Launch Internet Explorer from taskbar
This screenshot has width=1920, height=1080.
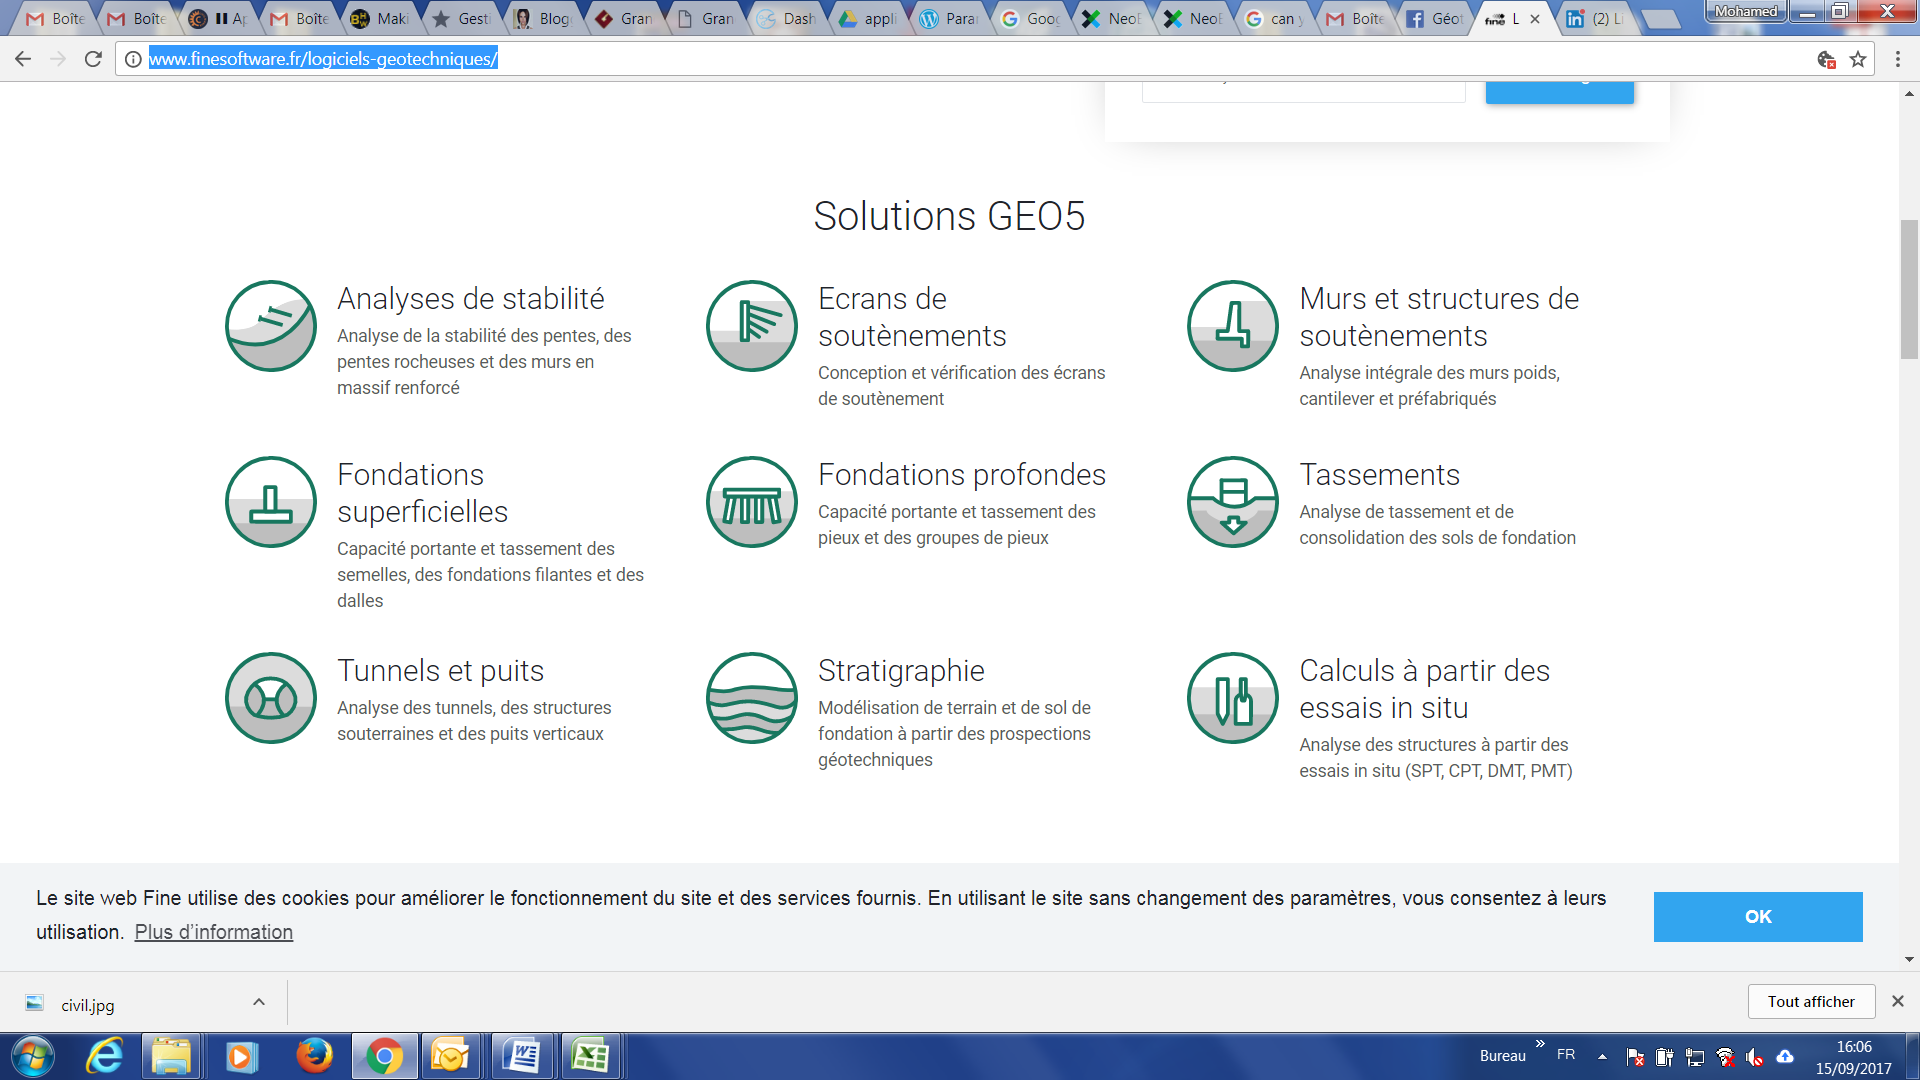pyautogui.click(x=105, y=1056)
